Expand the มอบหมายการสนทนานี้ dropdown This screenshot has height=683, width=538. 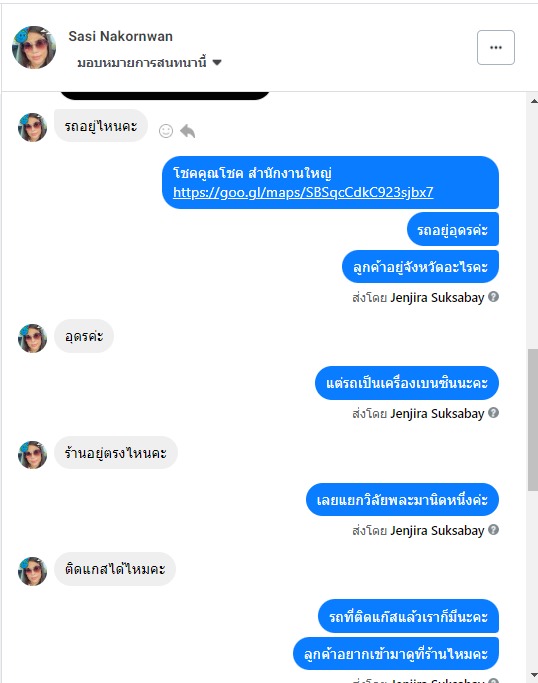[x=149, y=63]
